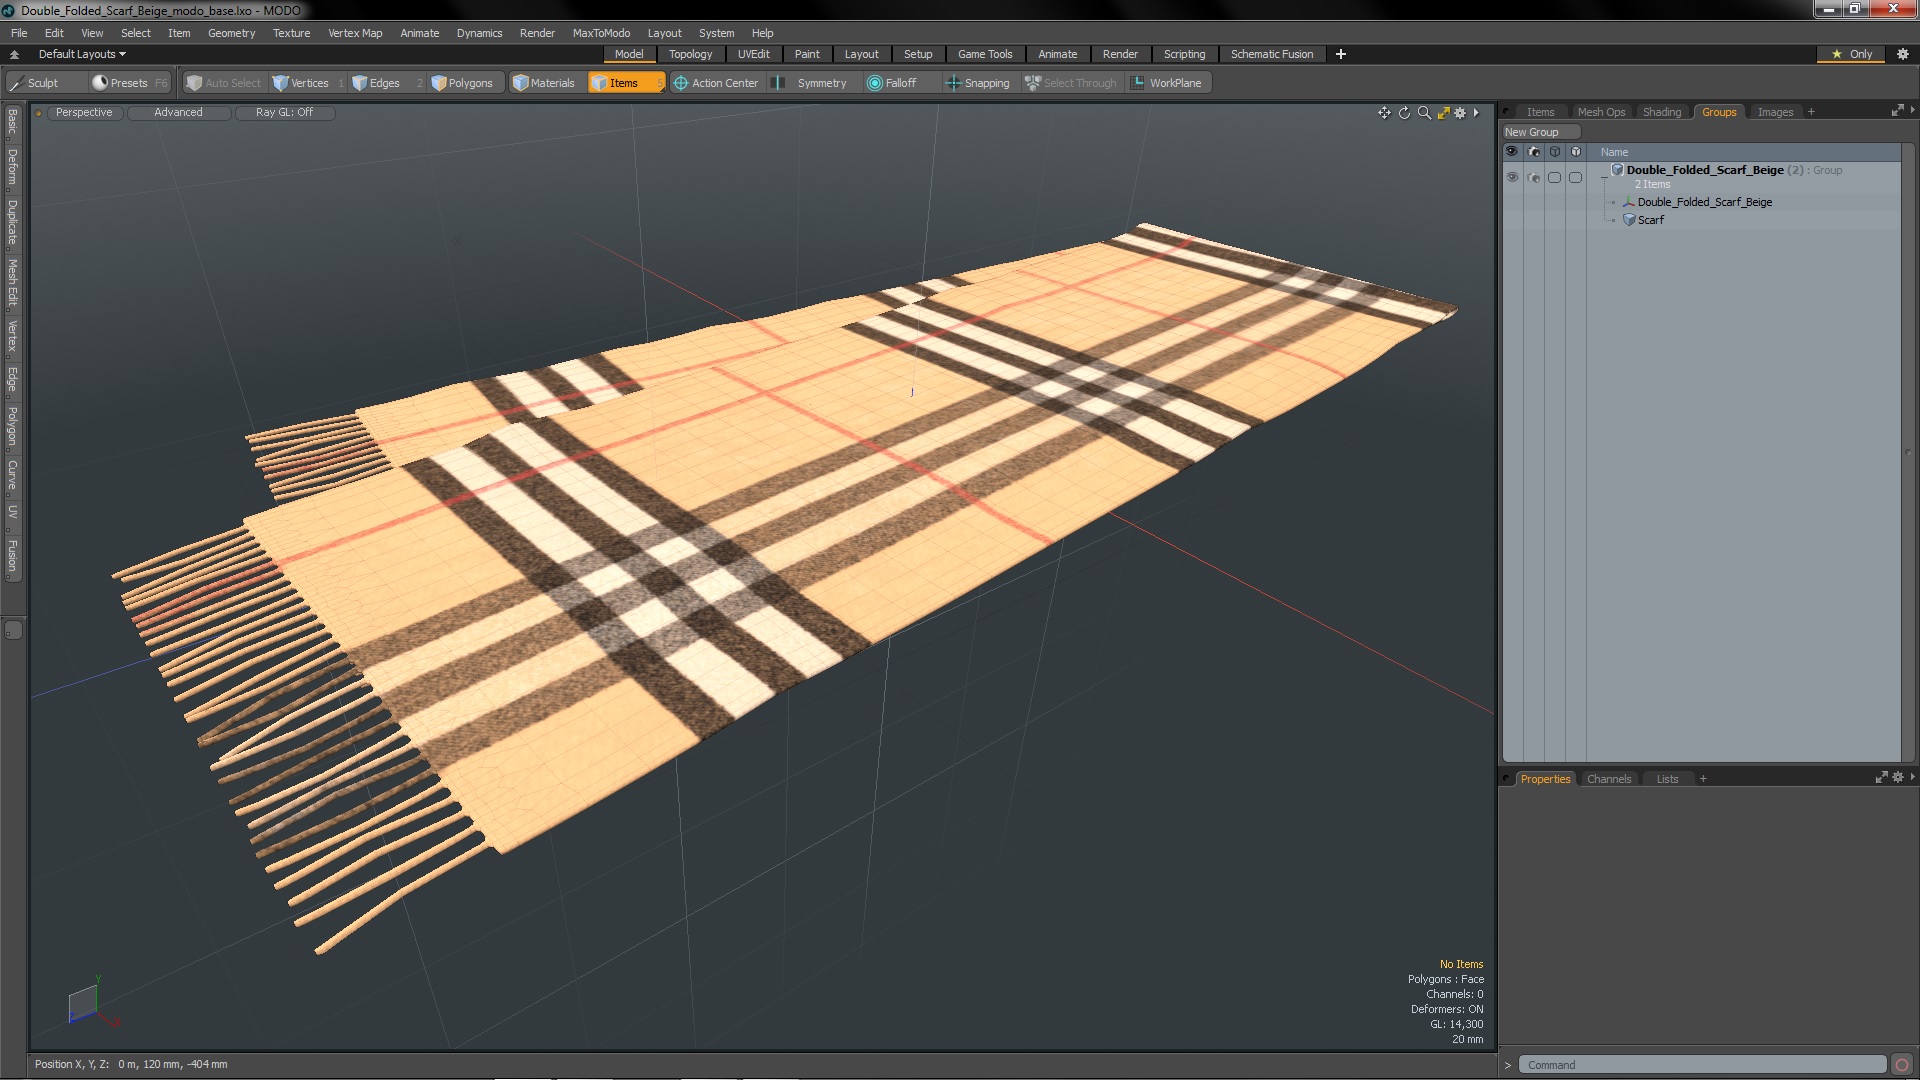Toggle the second square checkbox of the group row
This screenshot has width=1920, height=1080.
1575,177
